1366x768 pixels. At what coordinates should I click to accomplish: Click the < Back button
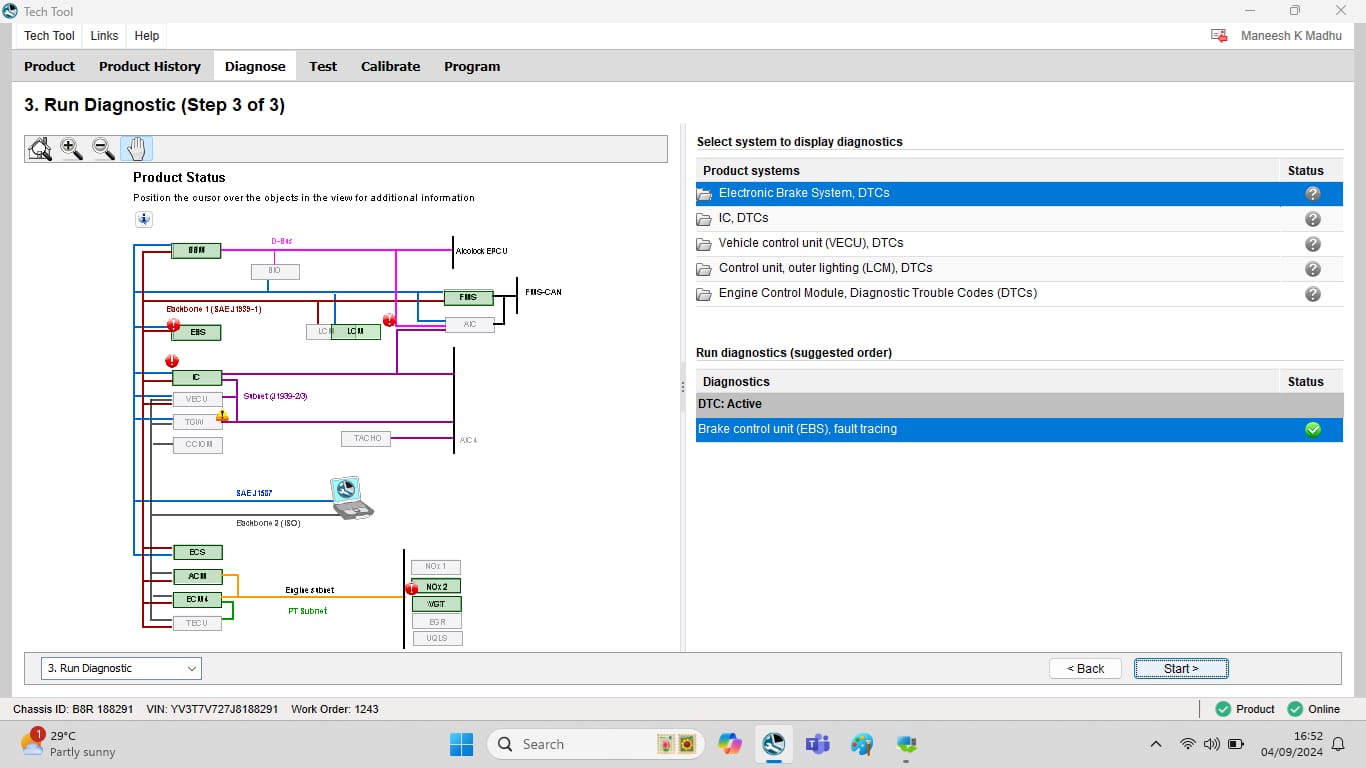click(1085, 668)
